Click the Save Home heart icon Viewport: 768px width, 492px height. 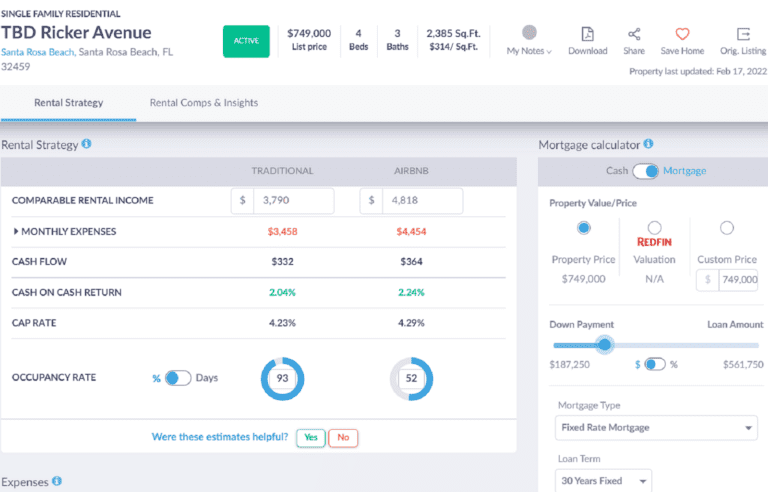[682, 34]
